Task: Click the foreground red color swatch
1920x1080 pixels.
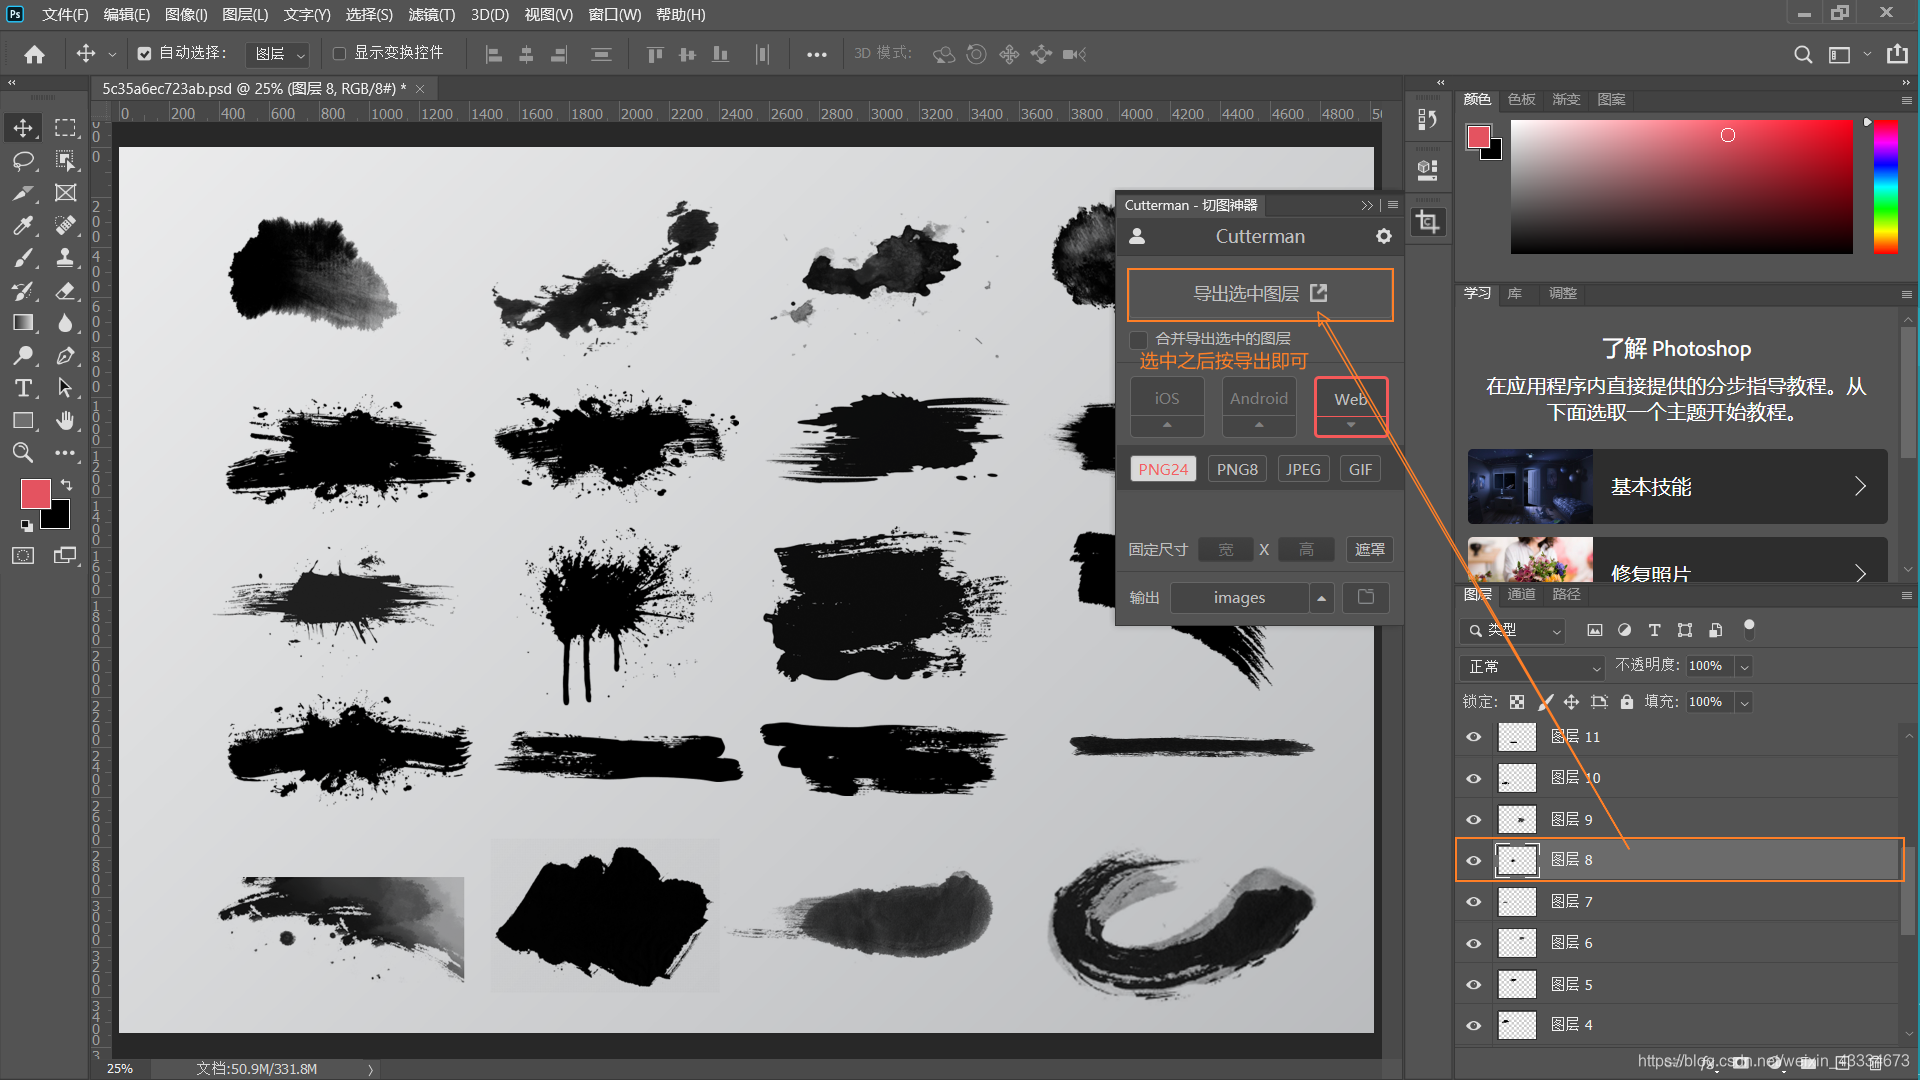Action: coord(35,493)
